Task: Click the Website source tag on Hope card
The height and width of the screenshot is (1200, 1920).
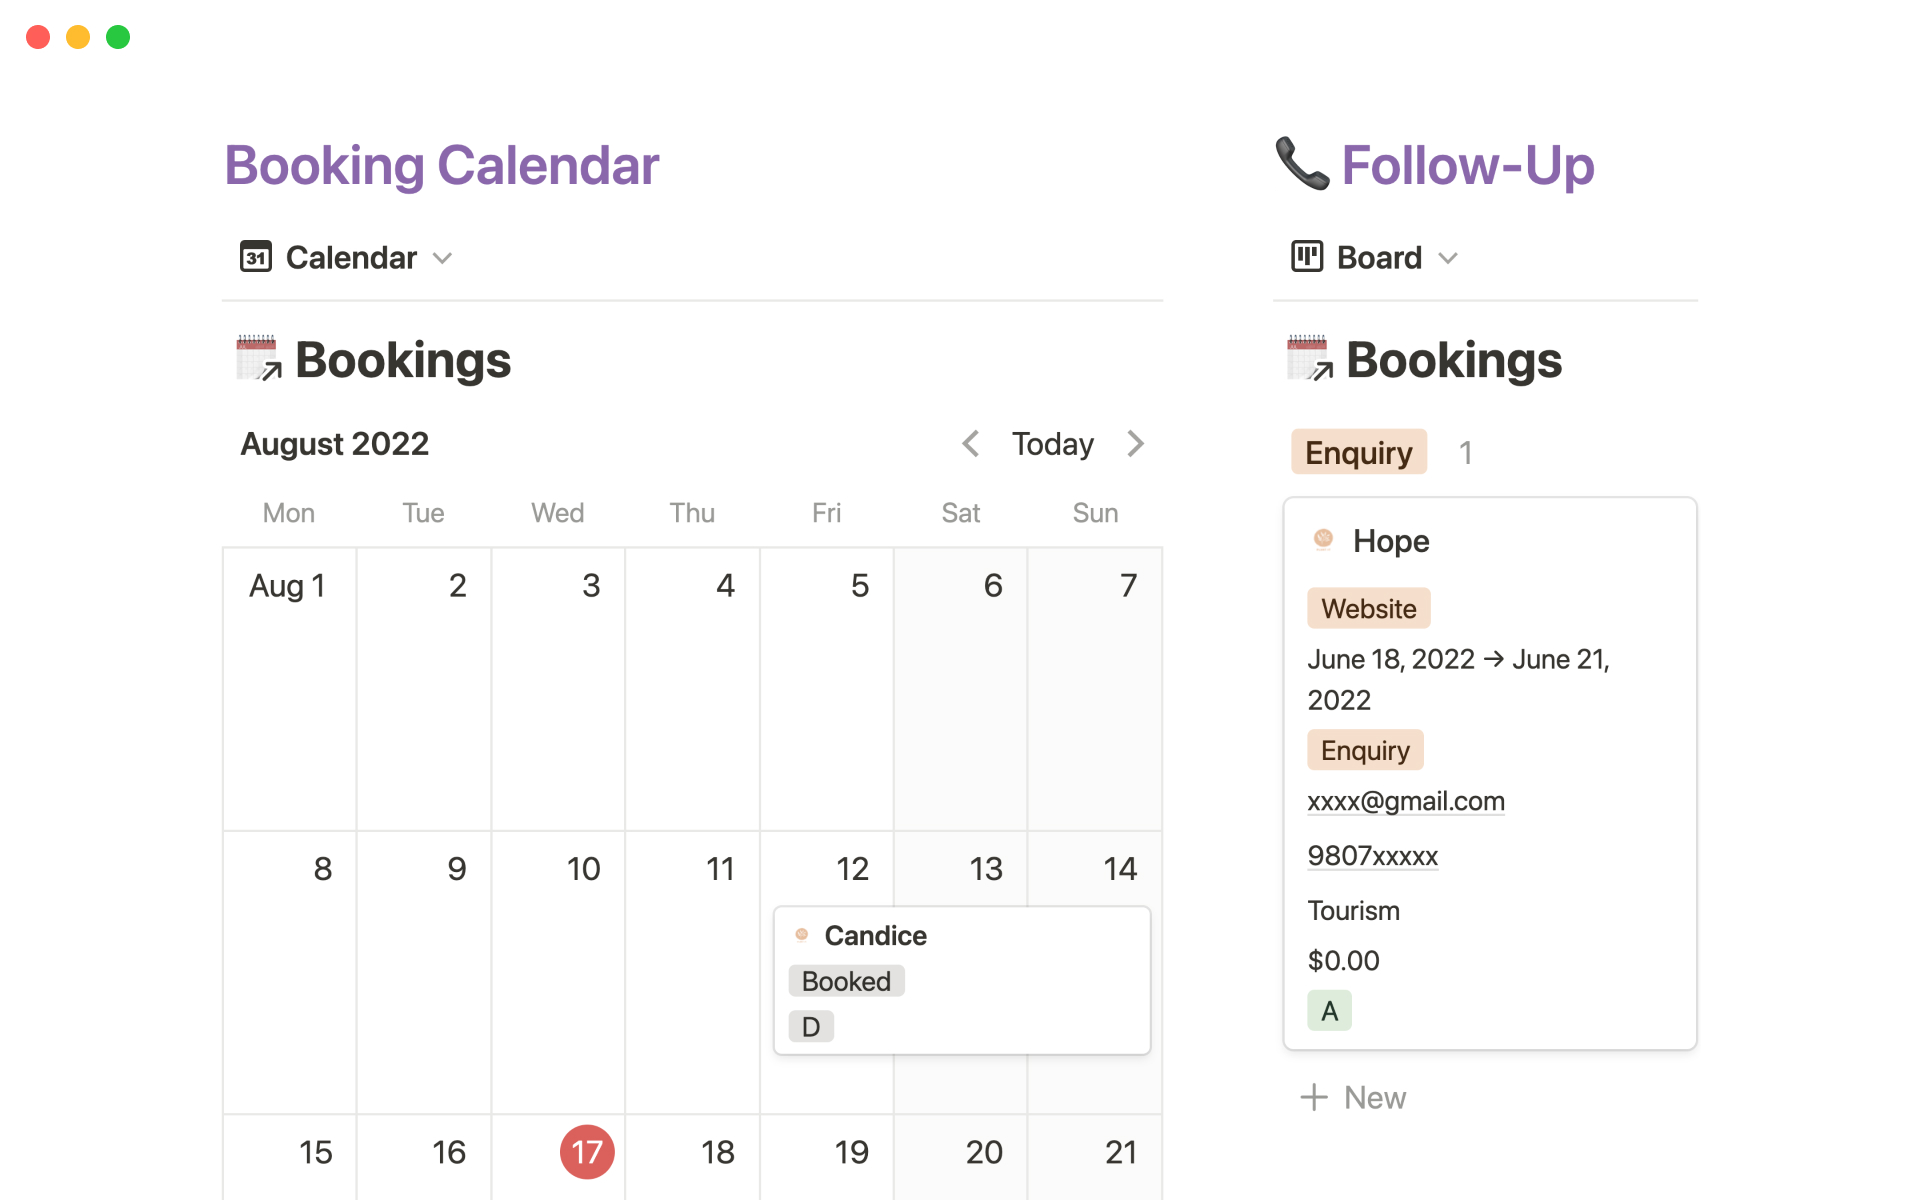Action: pos(1368,608)
